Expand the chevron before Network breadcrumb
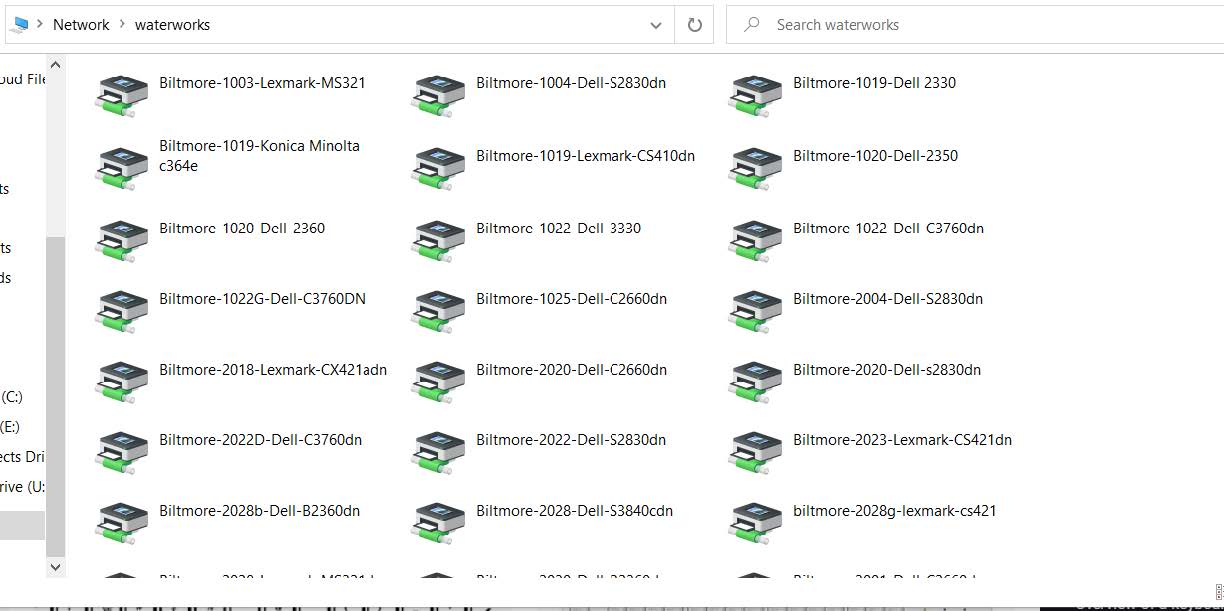Image resolution: width=1224 pixels, height=611 pixels. [39, 25]
